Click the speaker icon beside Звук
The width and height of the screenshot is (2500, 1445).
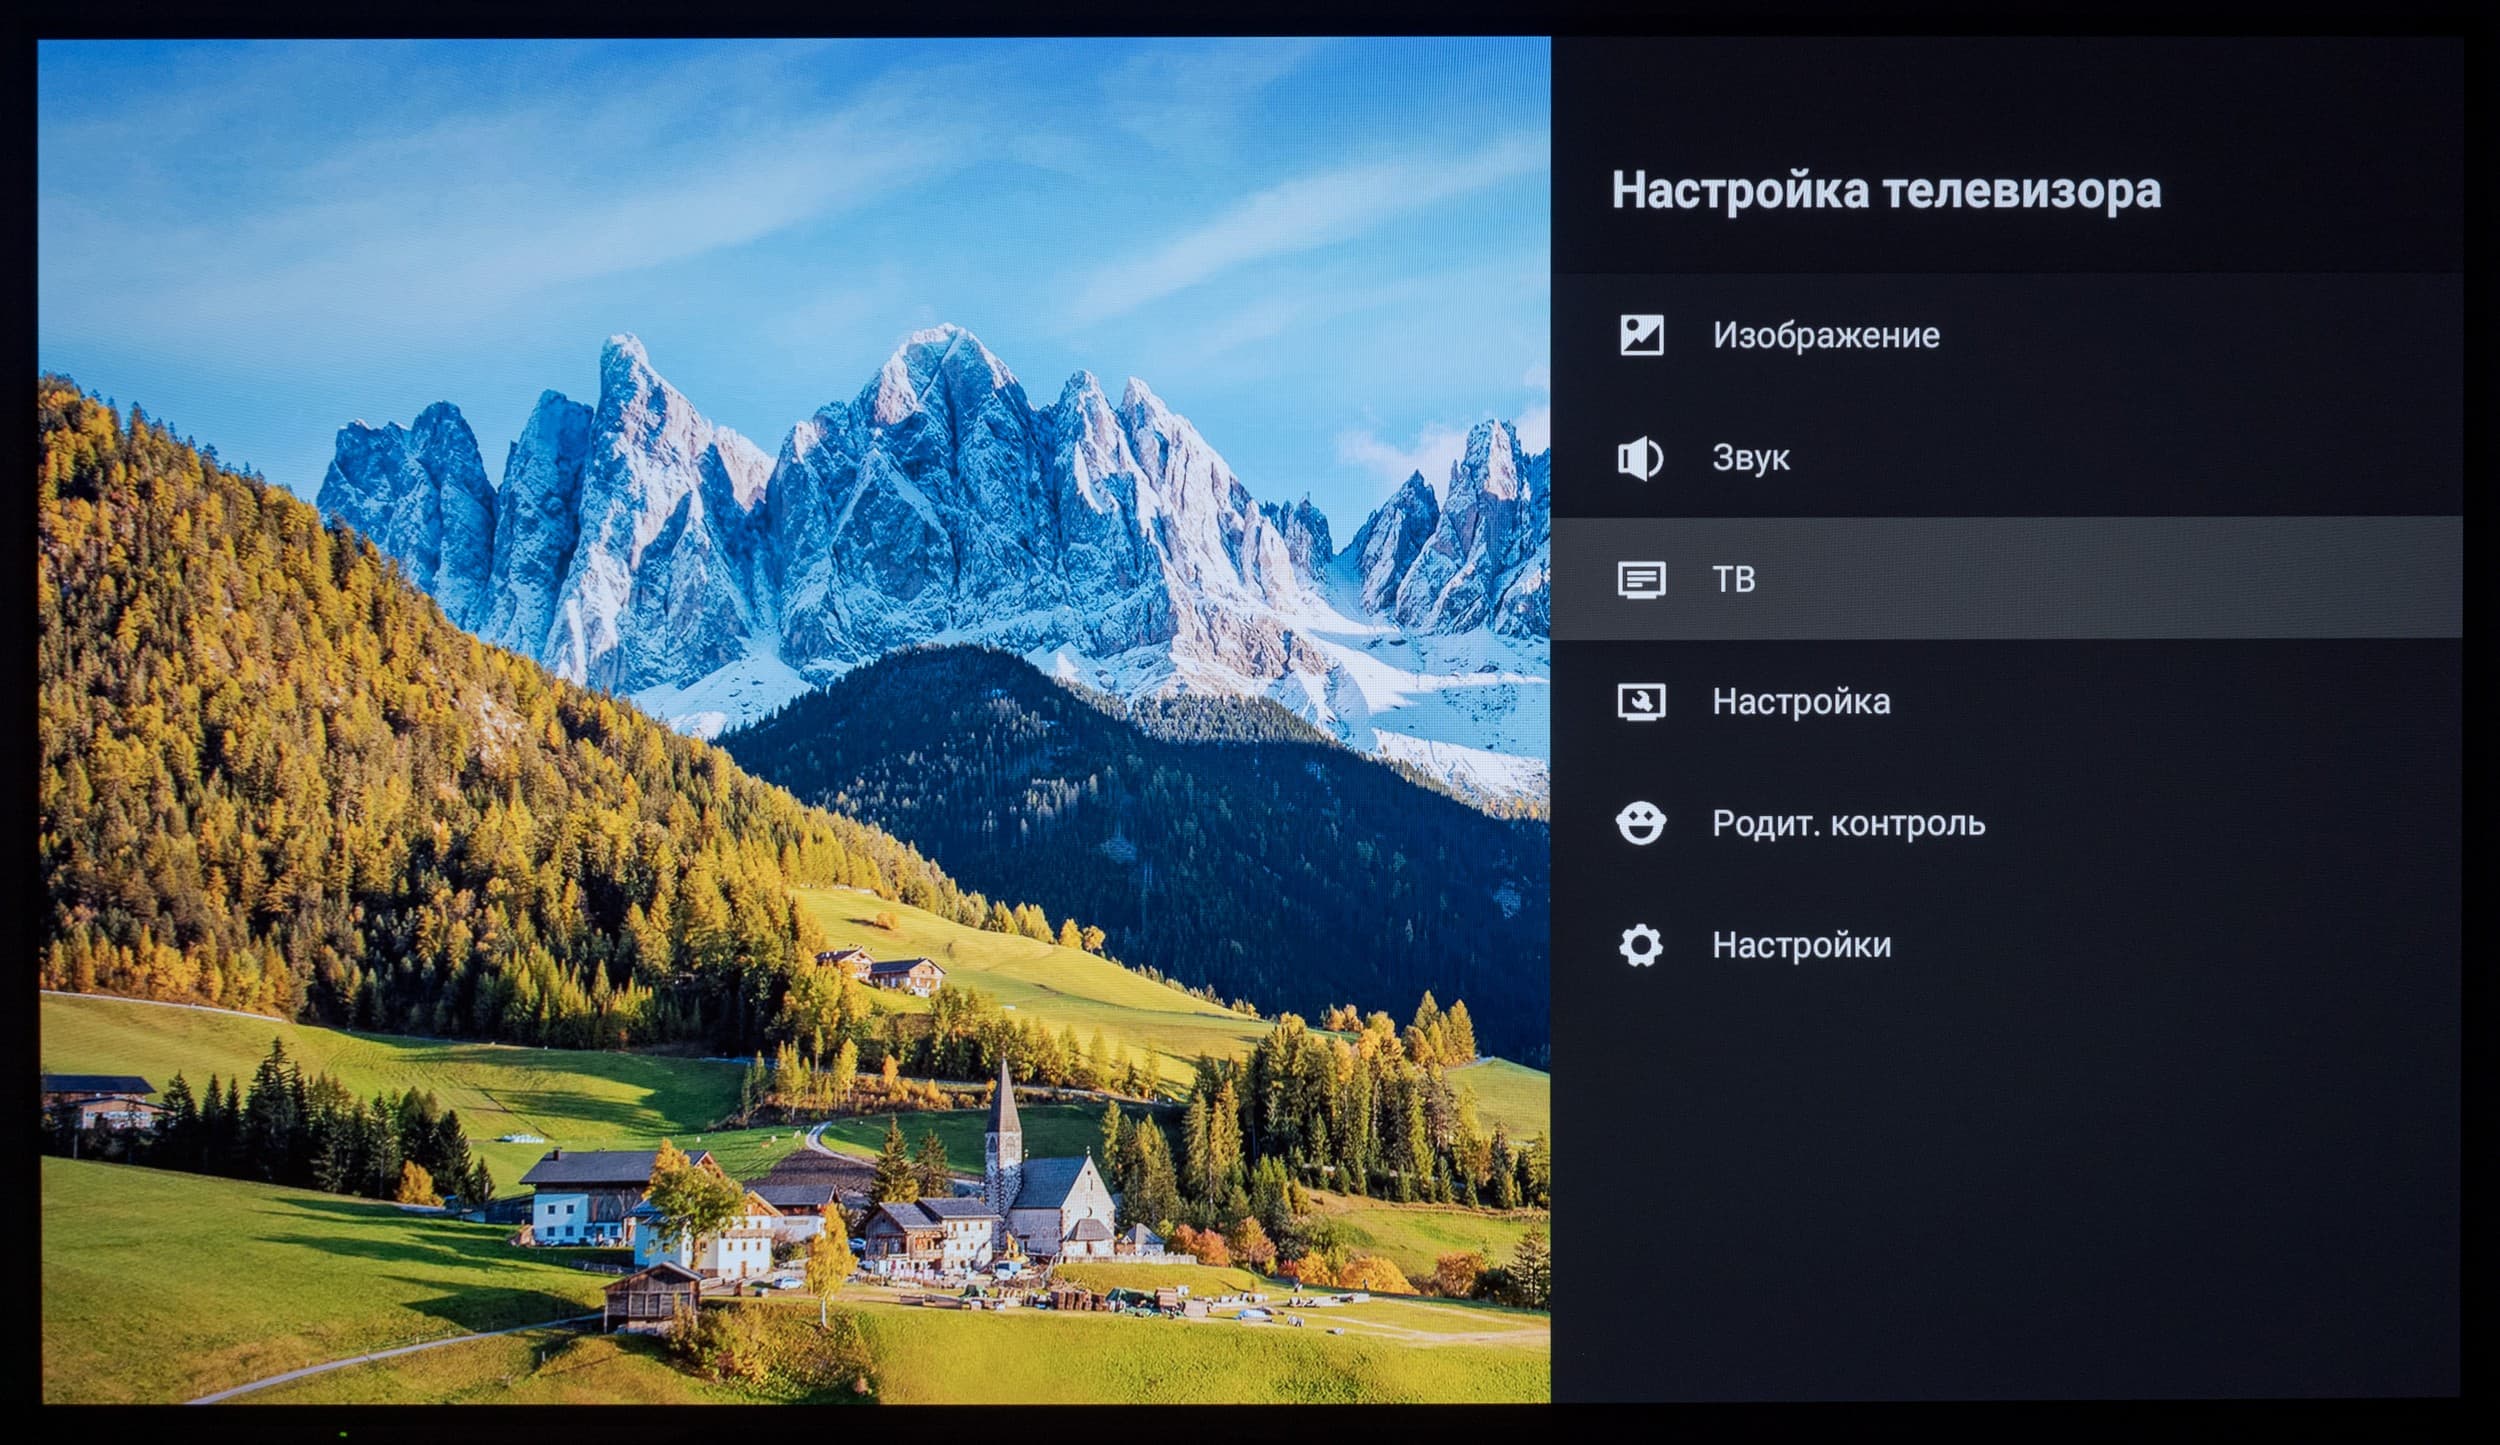[x=1640, y=458]
